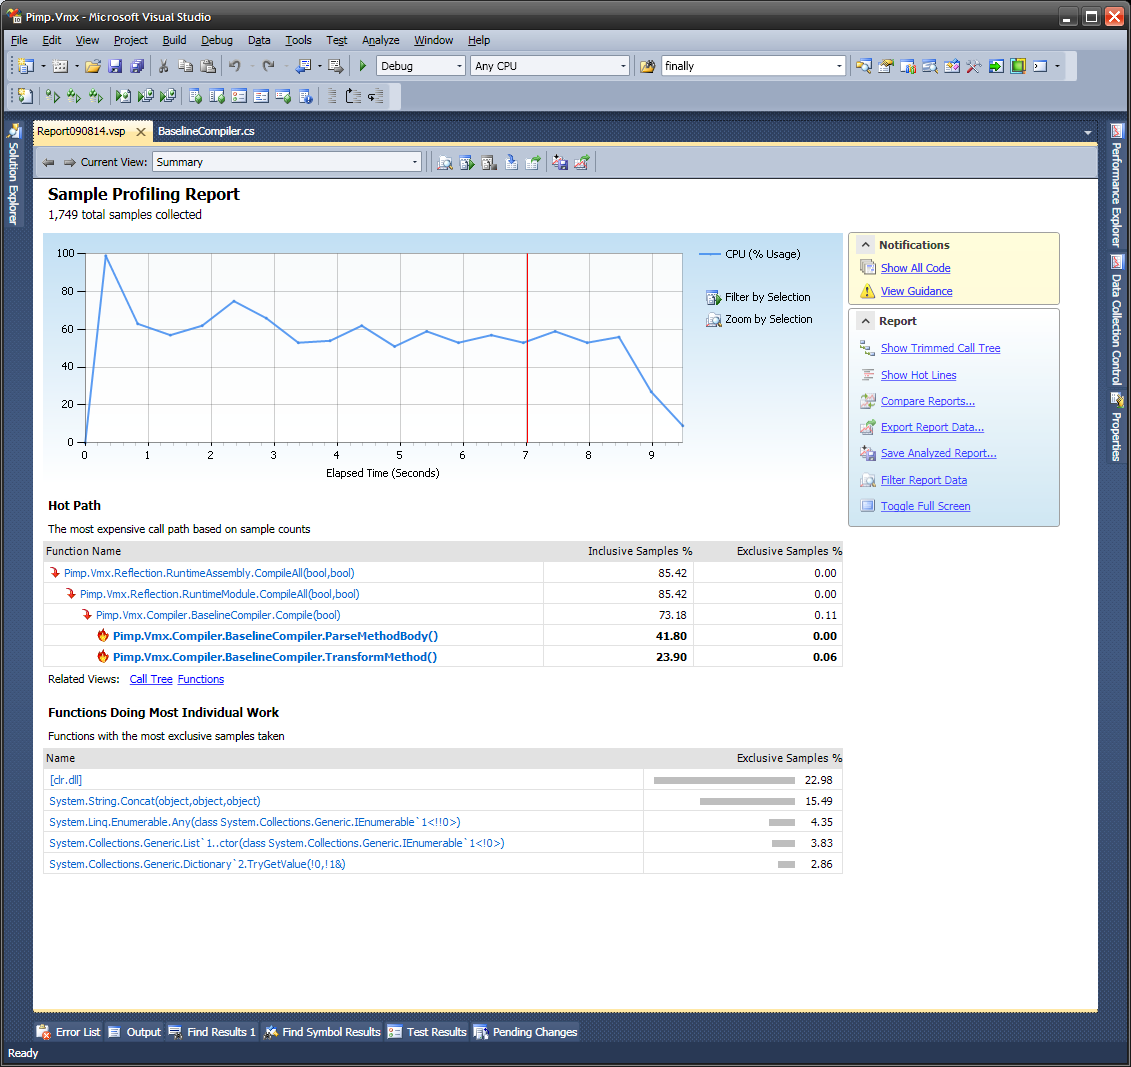
Task: Open the Current View Summary dropdown
Action: click(x=287, y=162)
